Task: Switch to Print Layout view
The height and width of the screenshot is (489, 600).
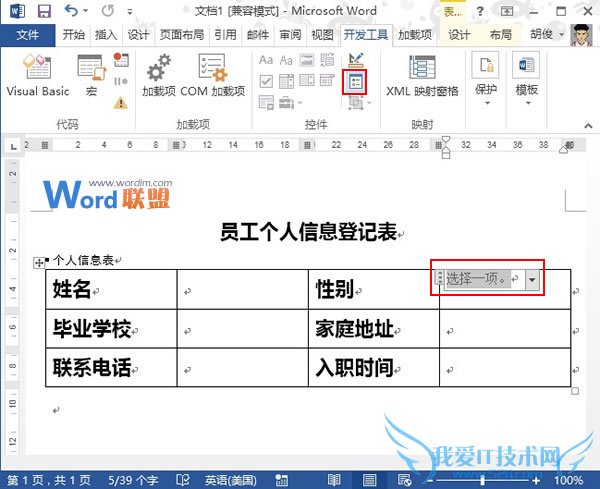Action: (x=369, y=480)
